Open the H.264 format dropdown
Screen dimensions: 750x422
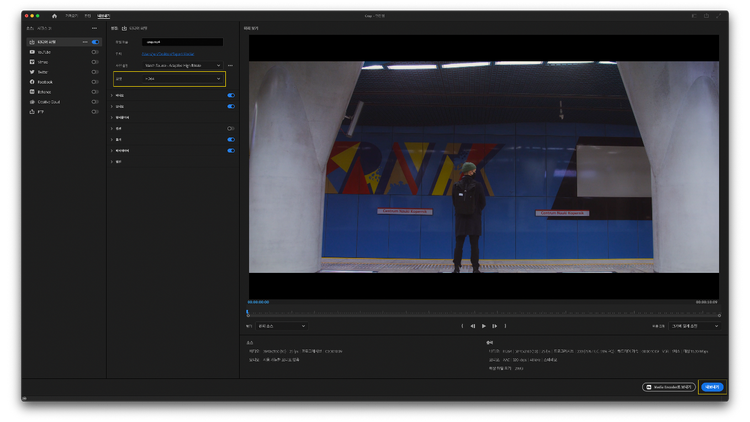[182, 78]
